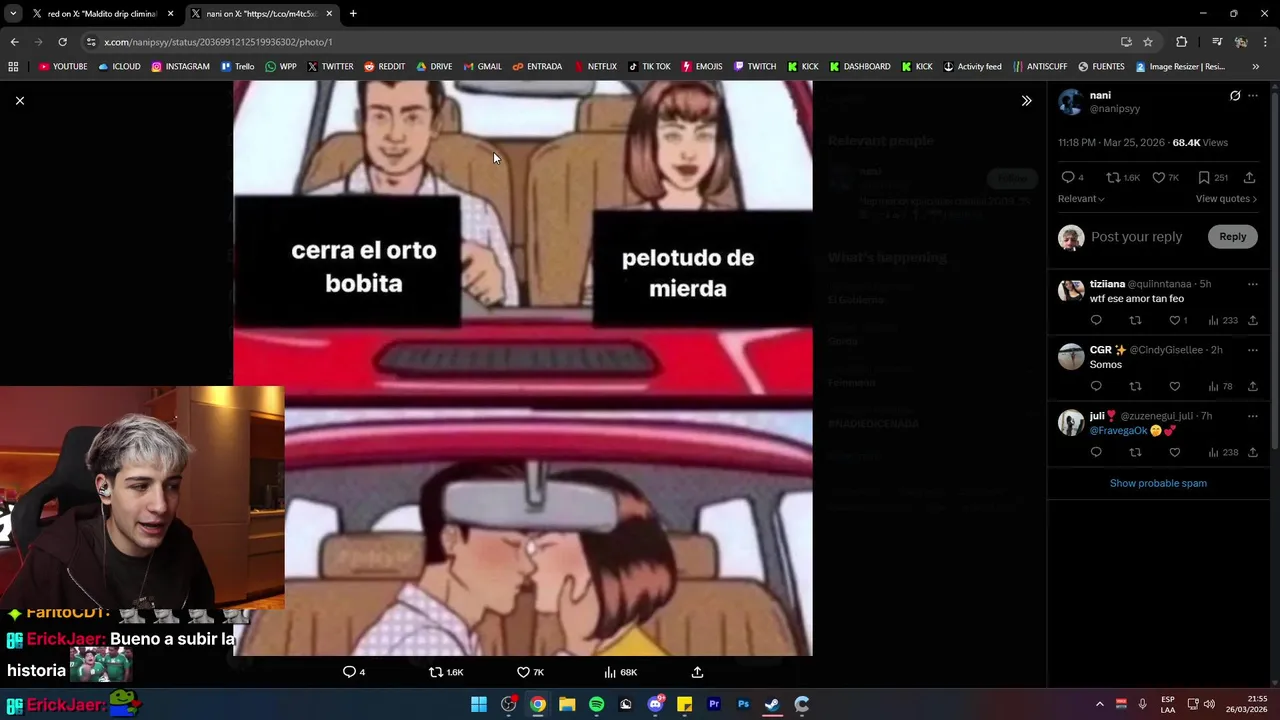Expand the Relevant sort dropdown
This screenshot has height=720, width=1280.
point(1081,199)
